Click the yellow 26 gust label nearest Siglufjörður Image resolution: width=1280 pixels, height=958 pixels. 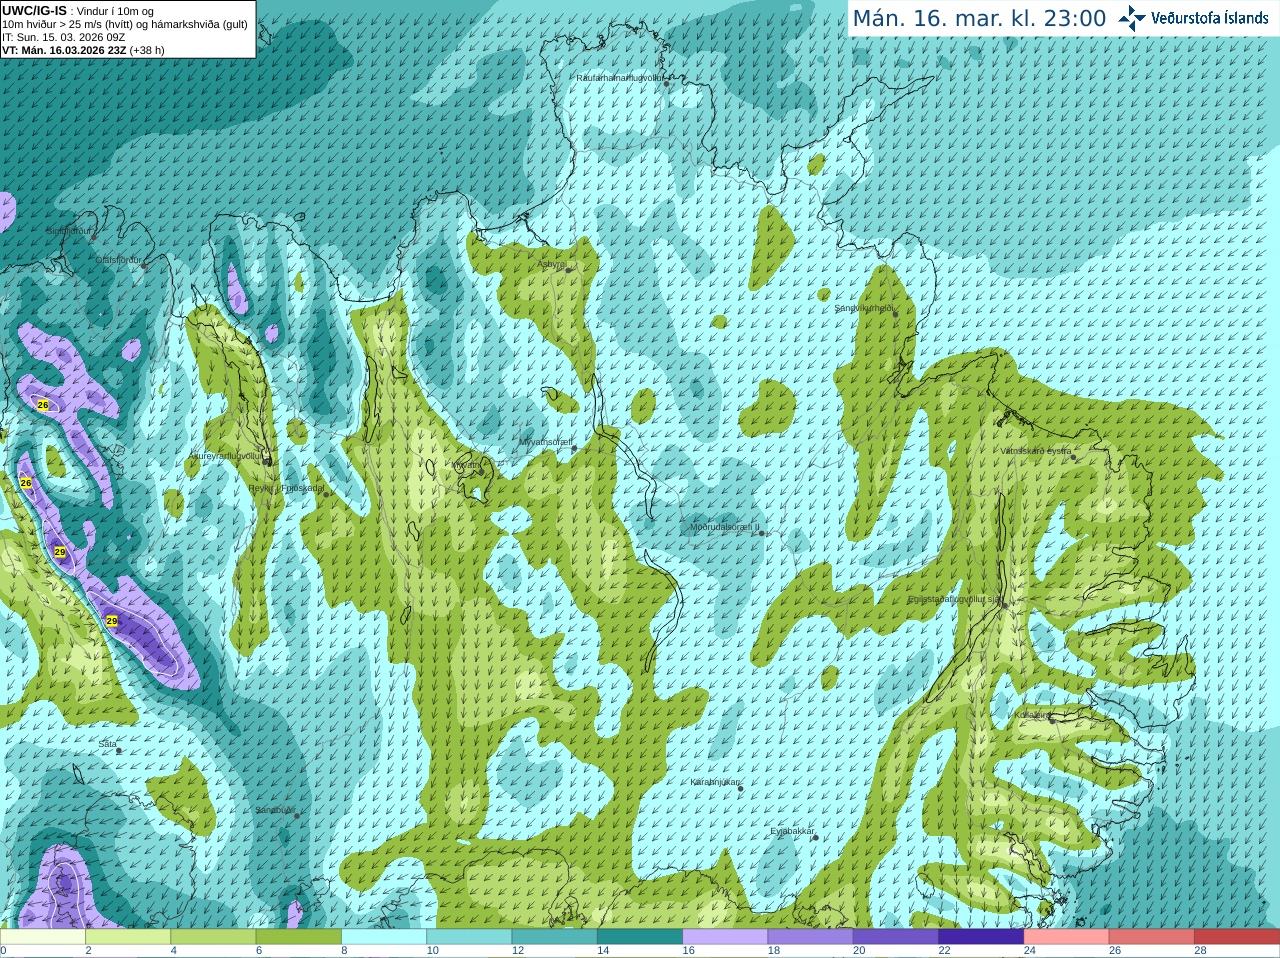[x=43, y=405]
